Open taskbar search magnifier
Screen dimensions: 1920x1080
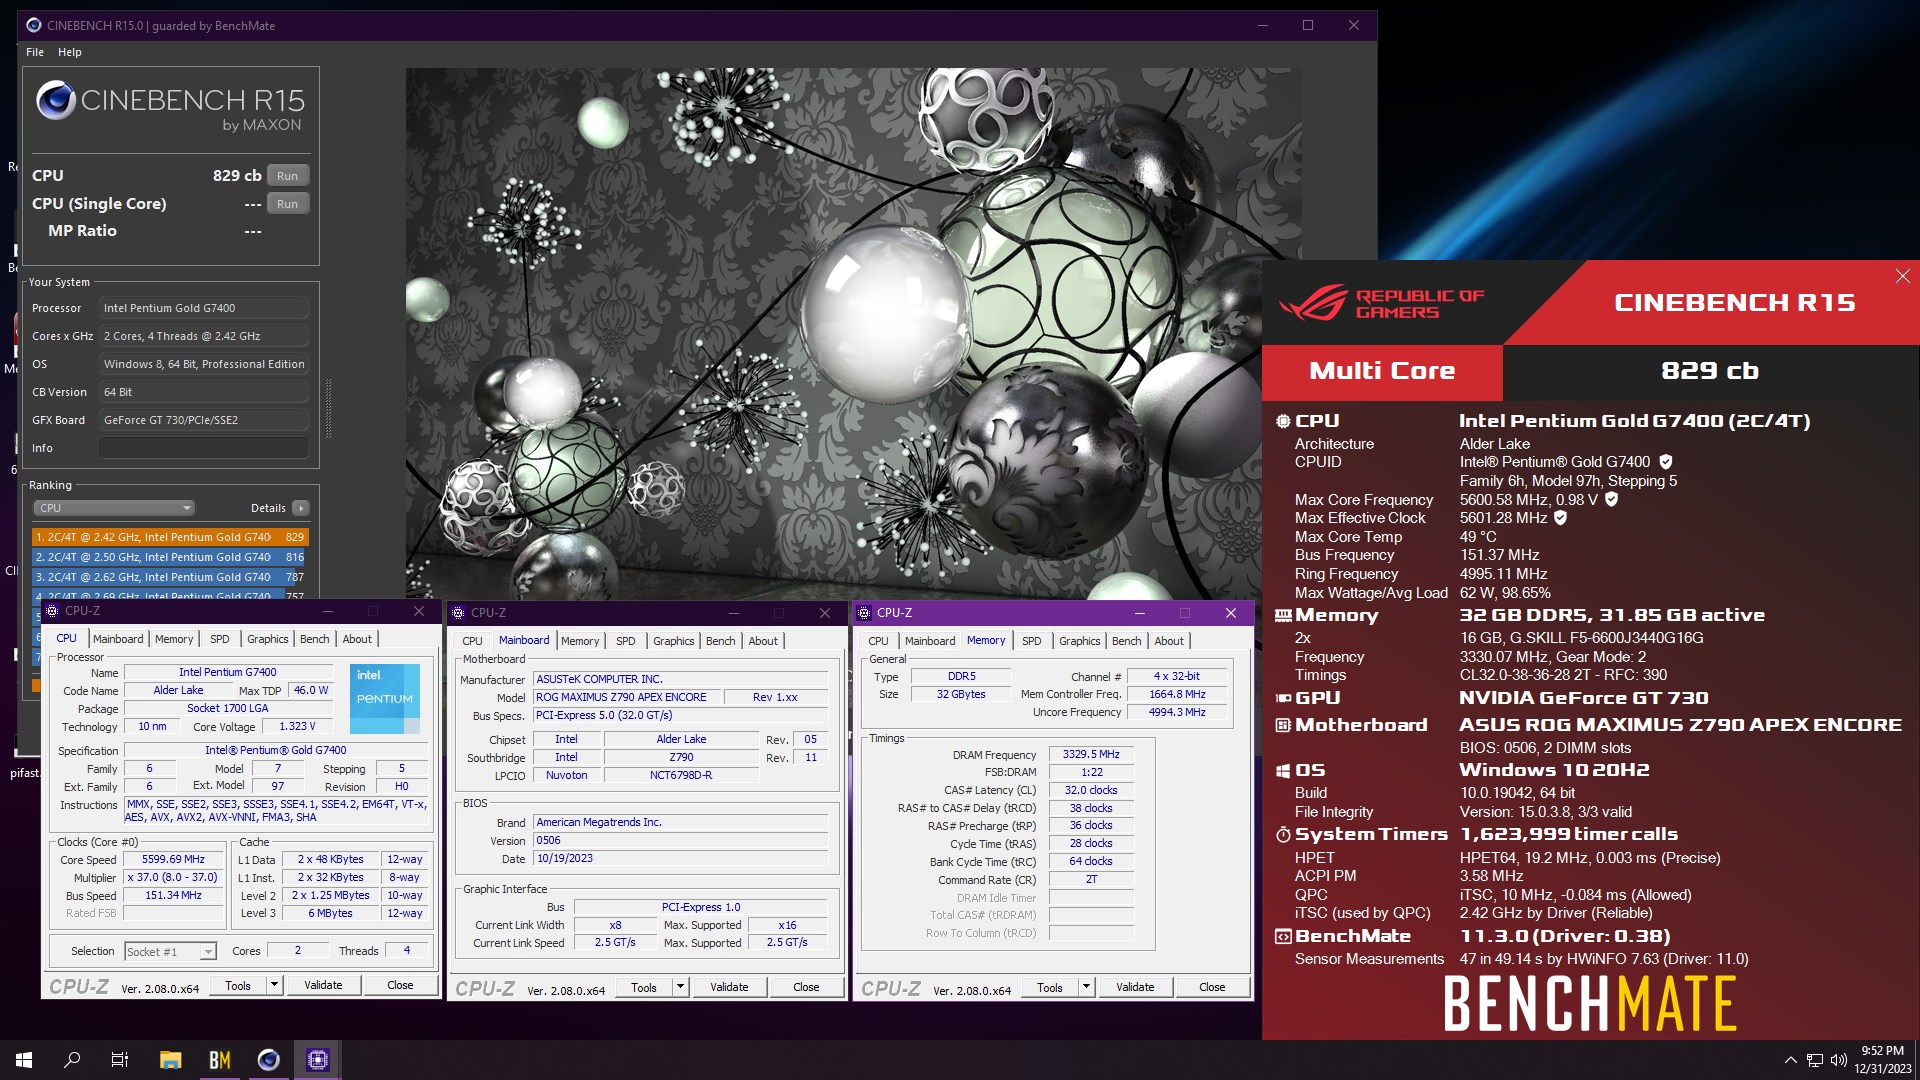(72, 1060)
